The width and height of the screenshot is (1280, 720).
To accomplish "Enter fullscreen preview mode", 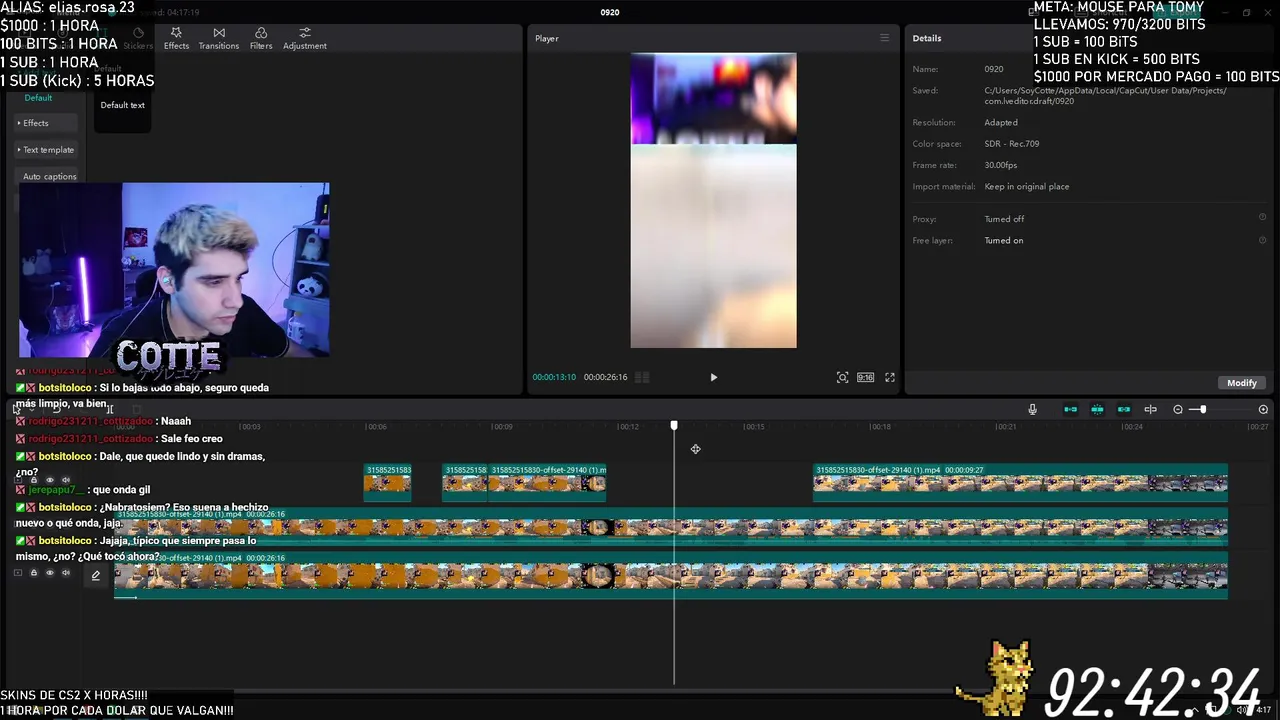I will 890,377.
